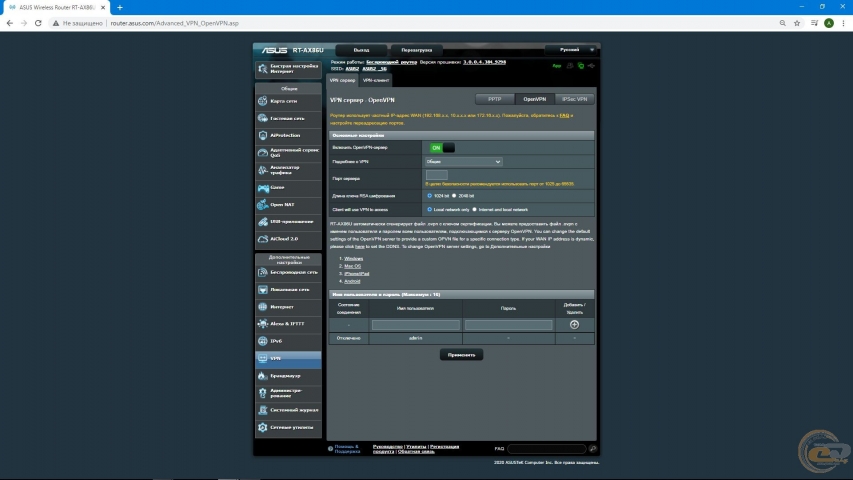Click the 'admin' username table cell
This screenshot has height=480, width=853.
pyautogui.click(x=416, y=338)
